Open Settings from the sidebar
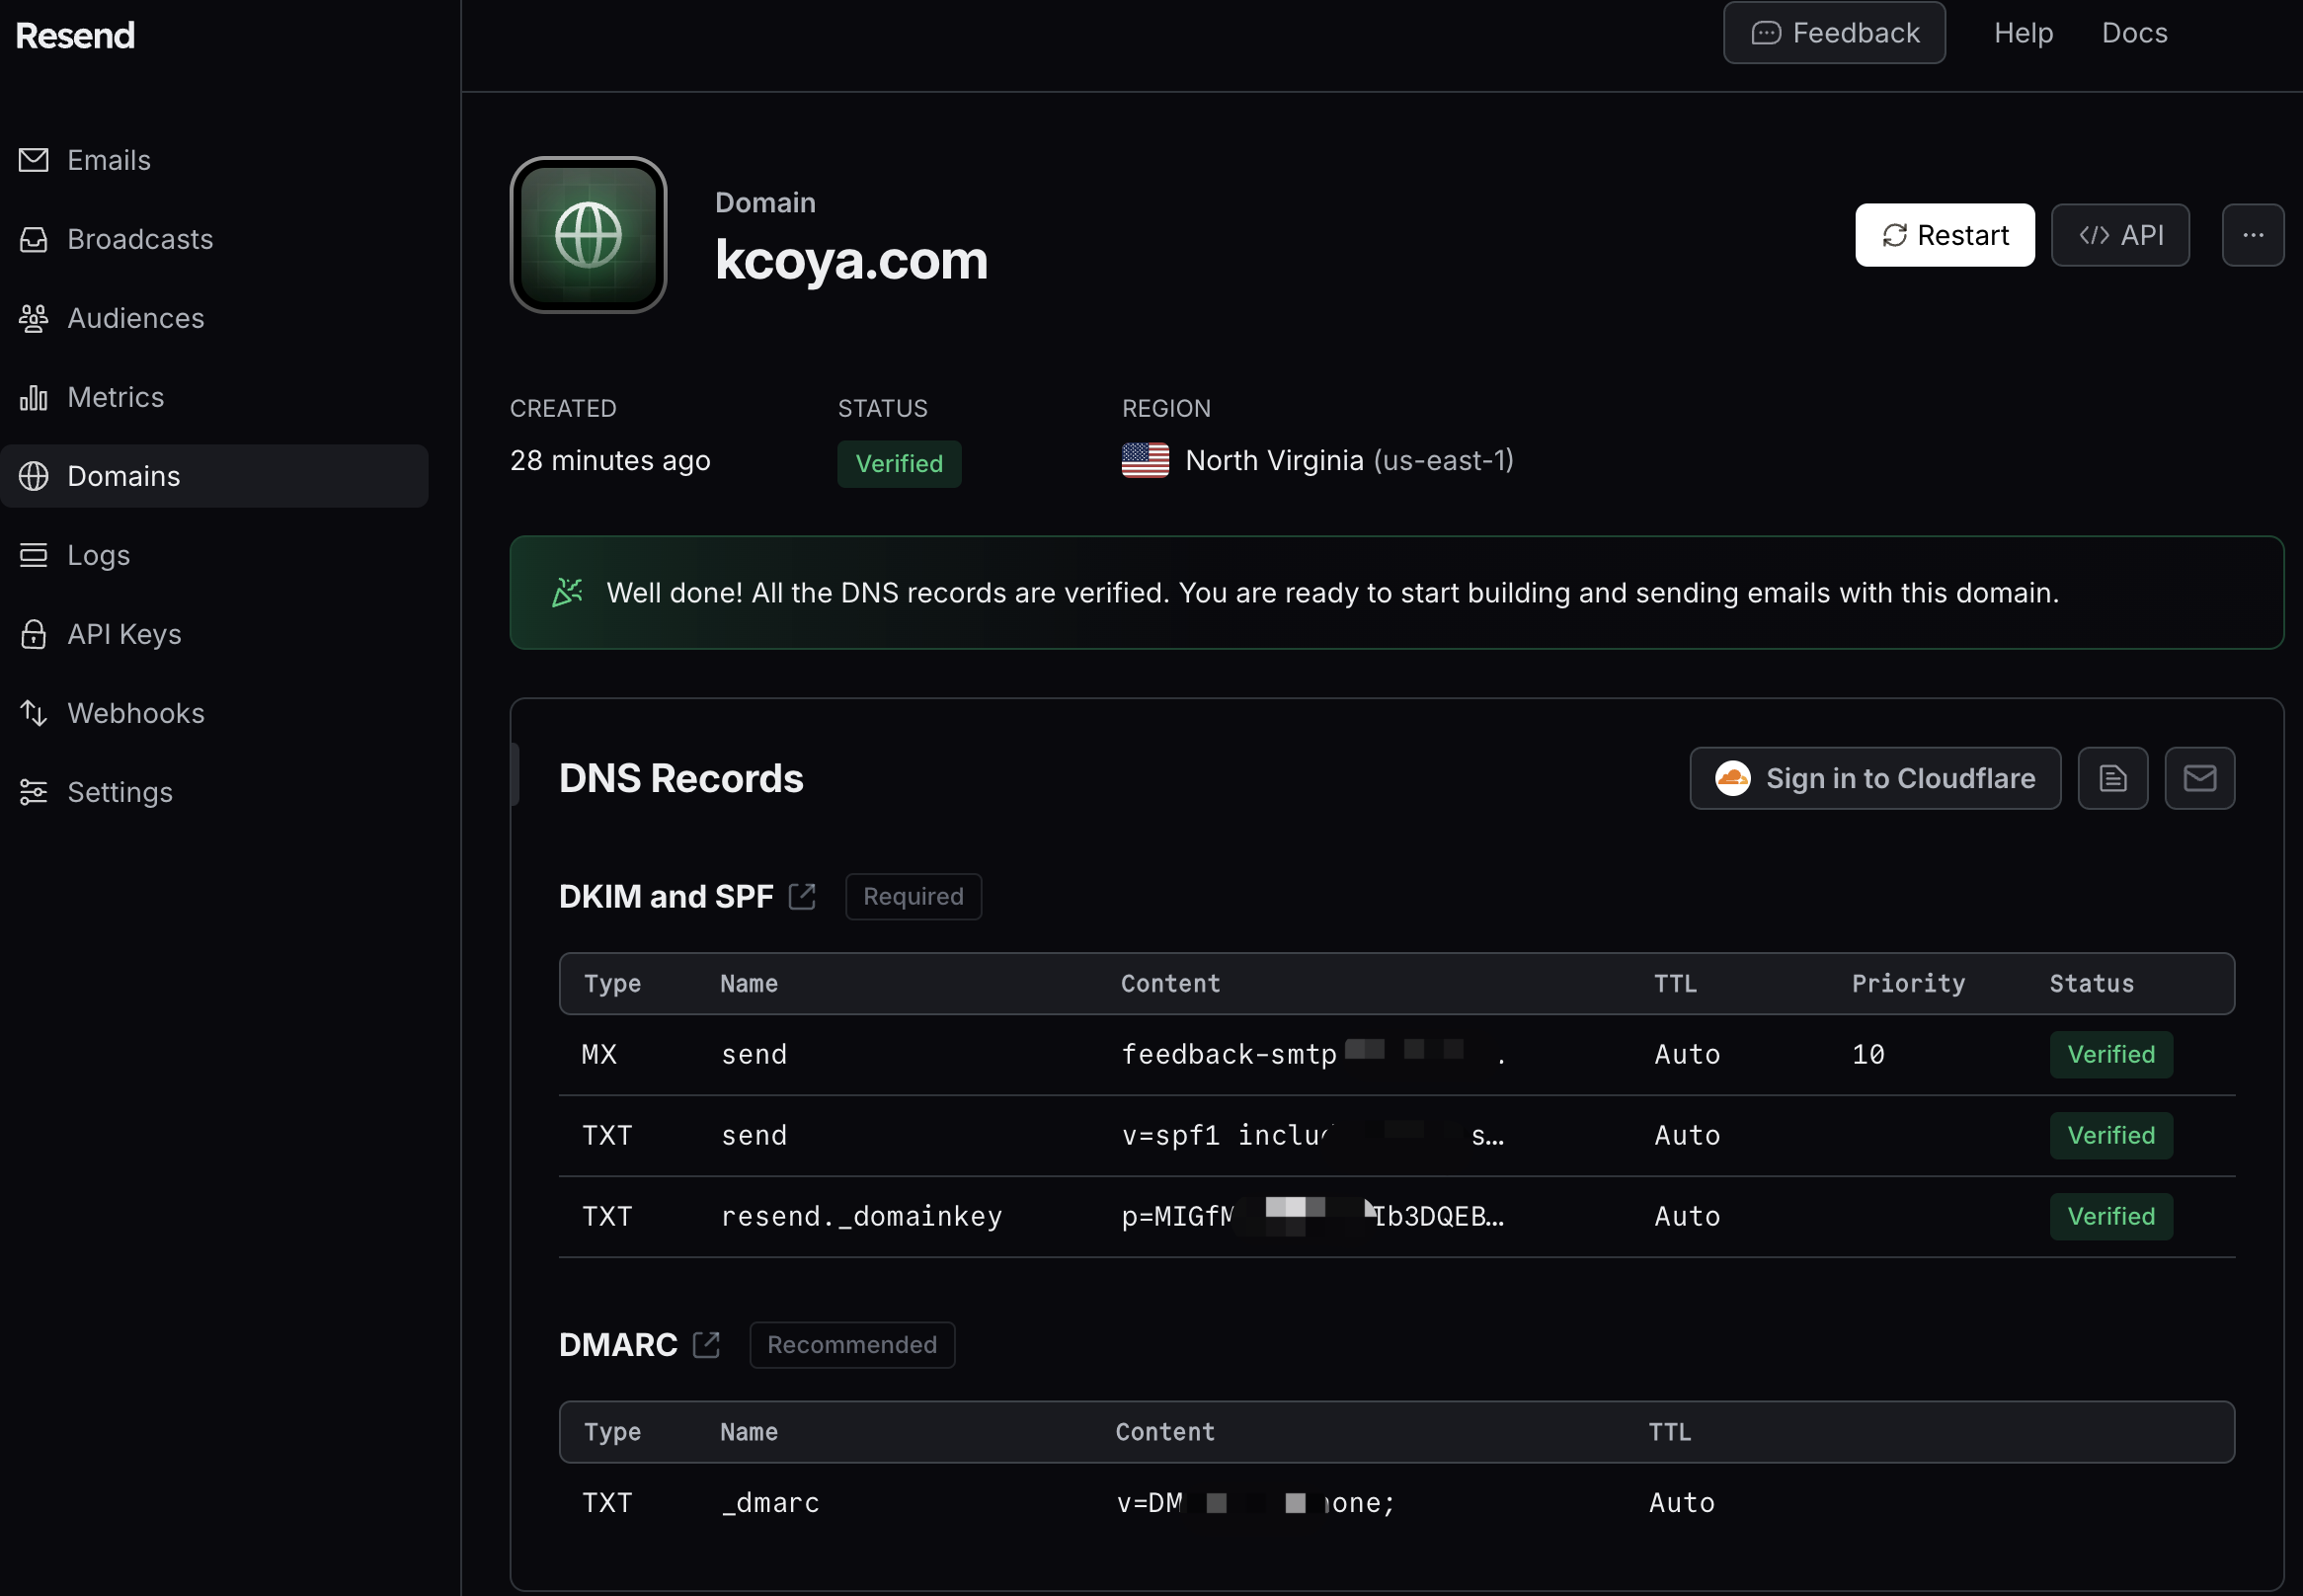 click(x=119, y=792)
